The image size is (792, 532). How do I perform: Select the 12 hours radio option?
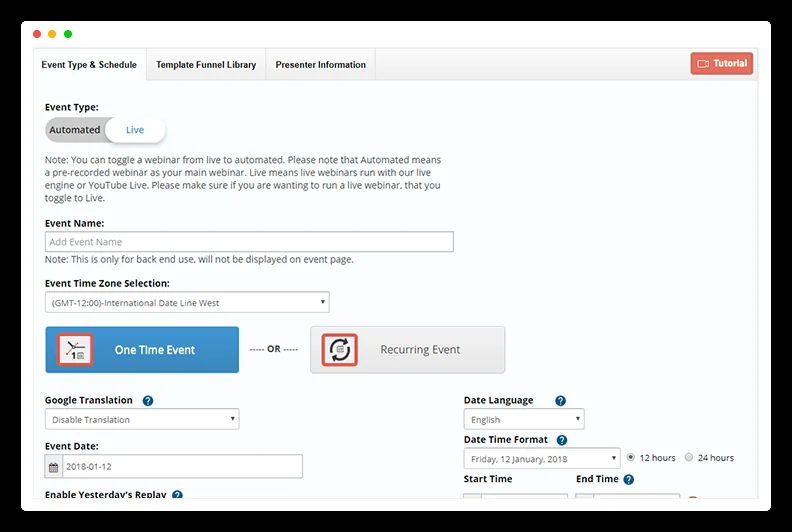(630, 457)
